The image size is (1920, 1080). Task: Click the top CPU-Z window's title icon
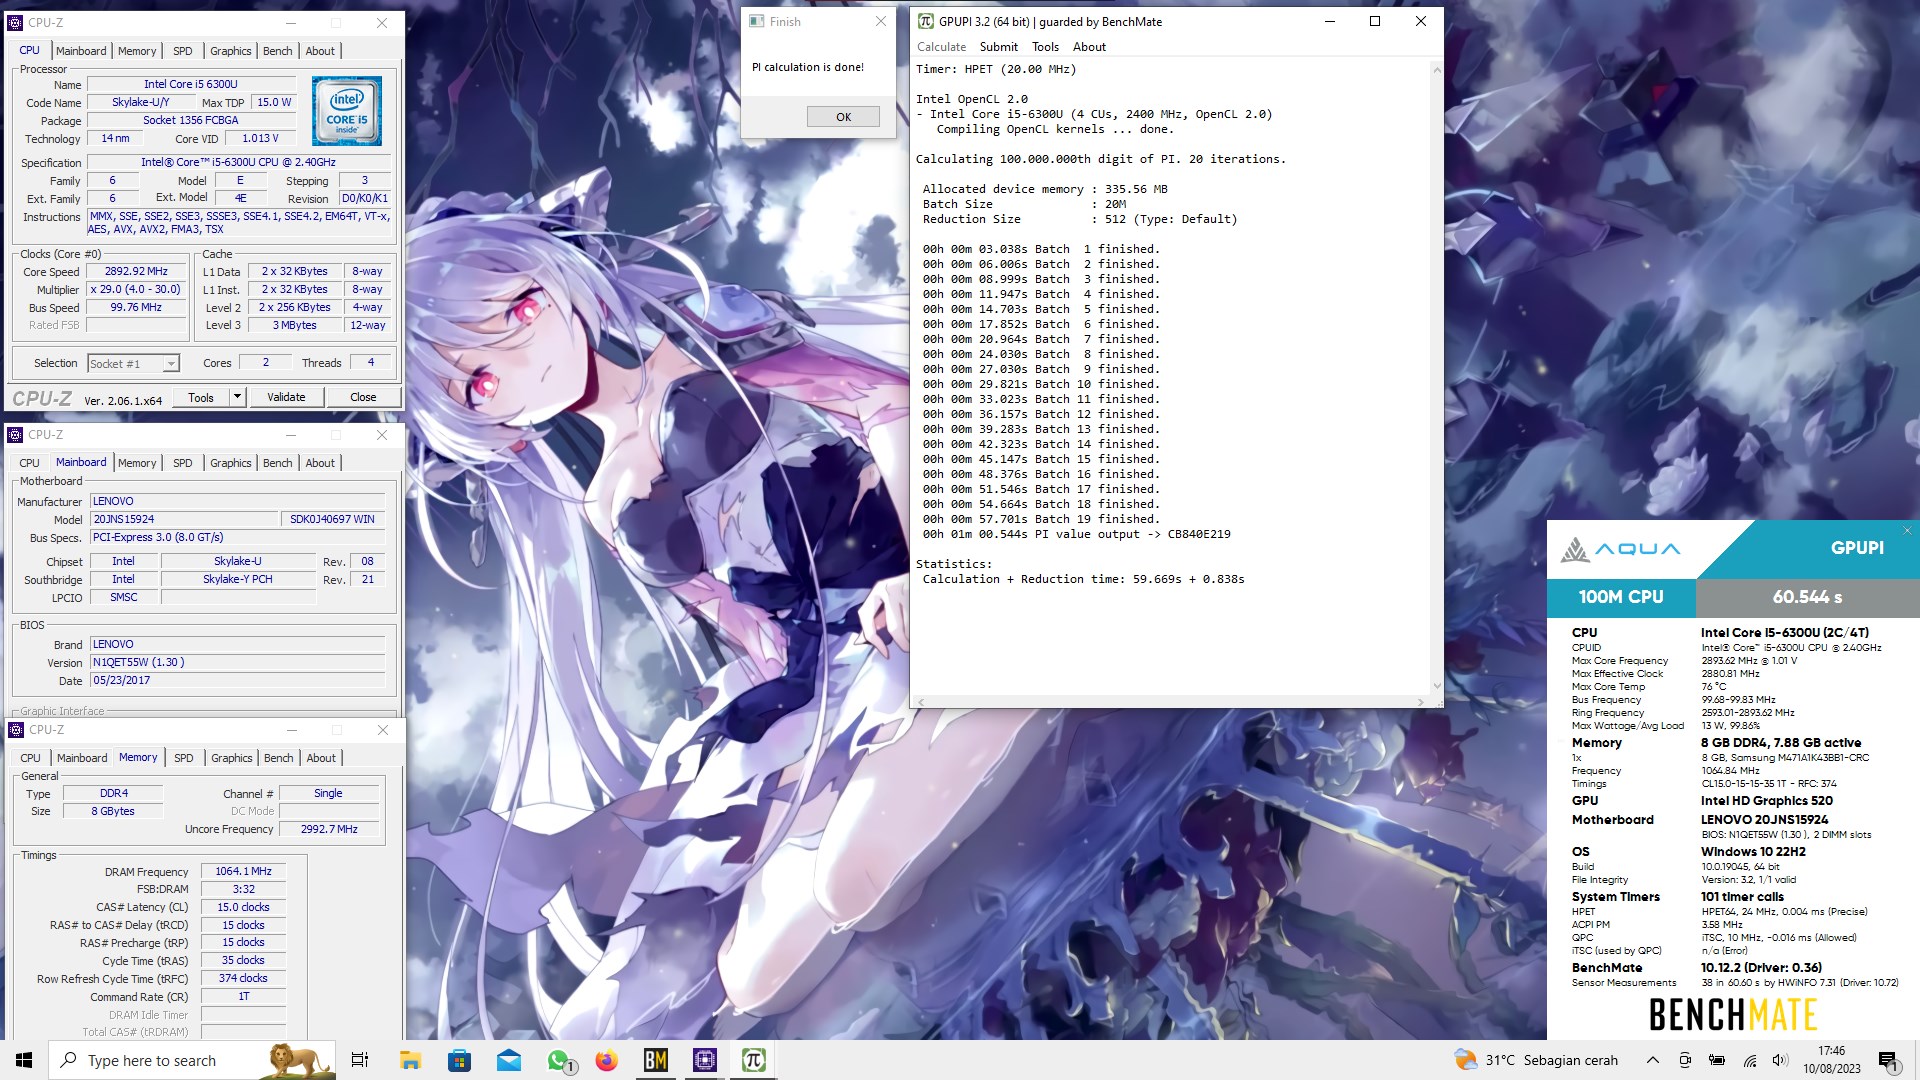15,22
